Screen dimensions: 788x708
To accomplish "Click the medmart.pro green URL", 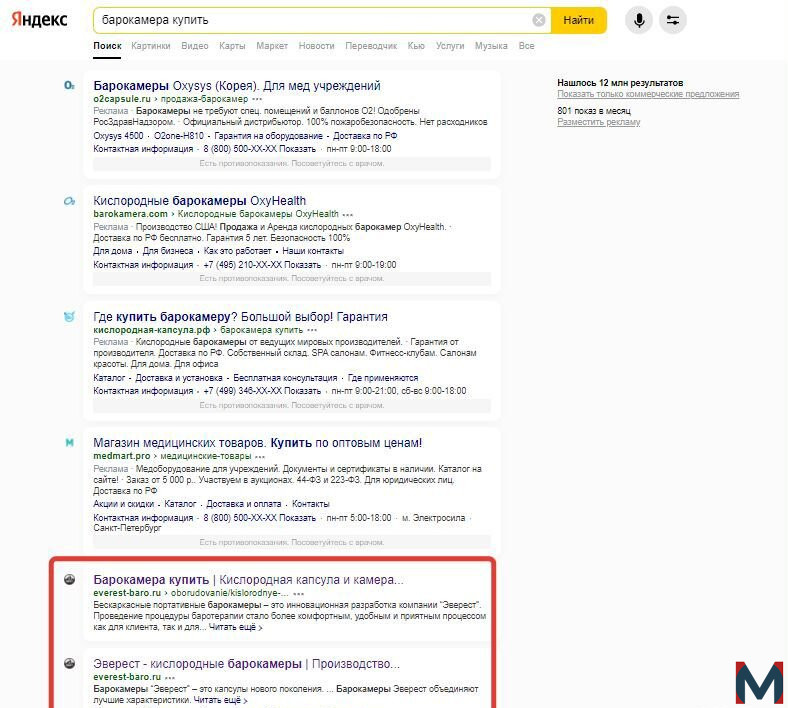I will pyautogui.click(x=122, y=456).
